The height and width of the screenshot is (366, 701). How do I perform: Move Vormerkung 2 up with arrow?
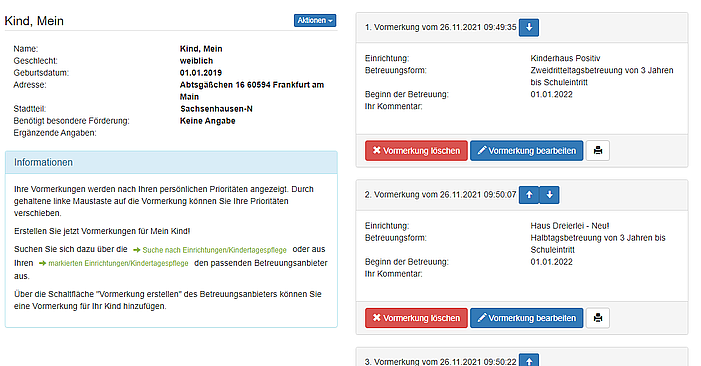point(529,195)
